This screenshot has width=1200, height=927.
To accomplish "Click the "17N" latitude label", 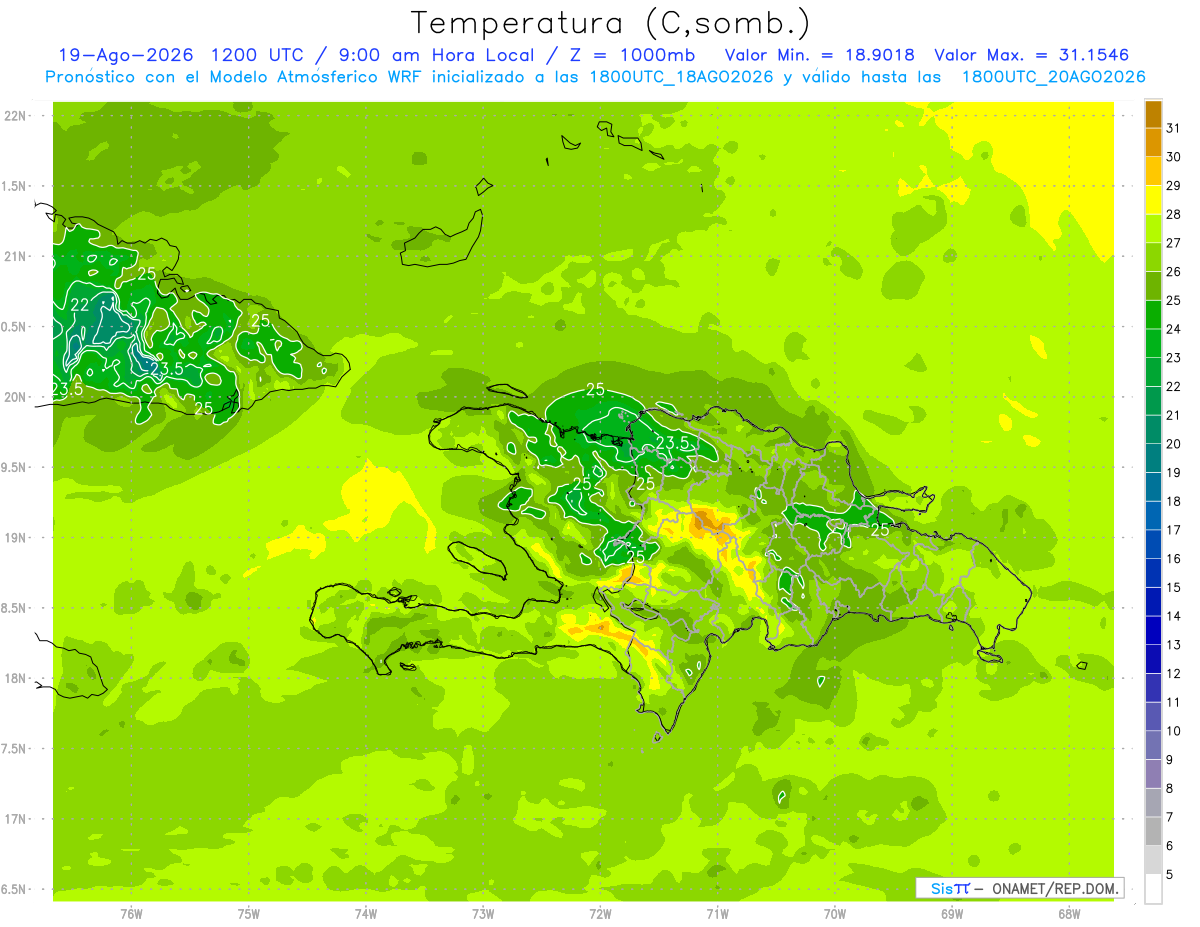I will [17, 819].
